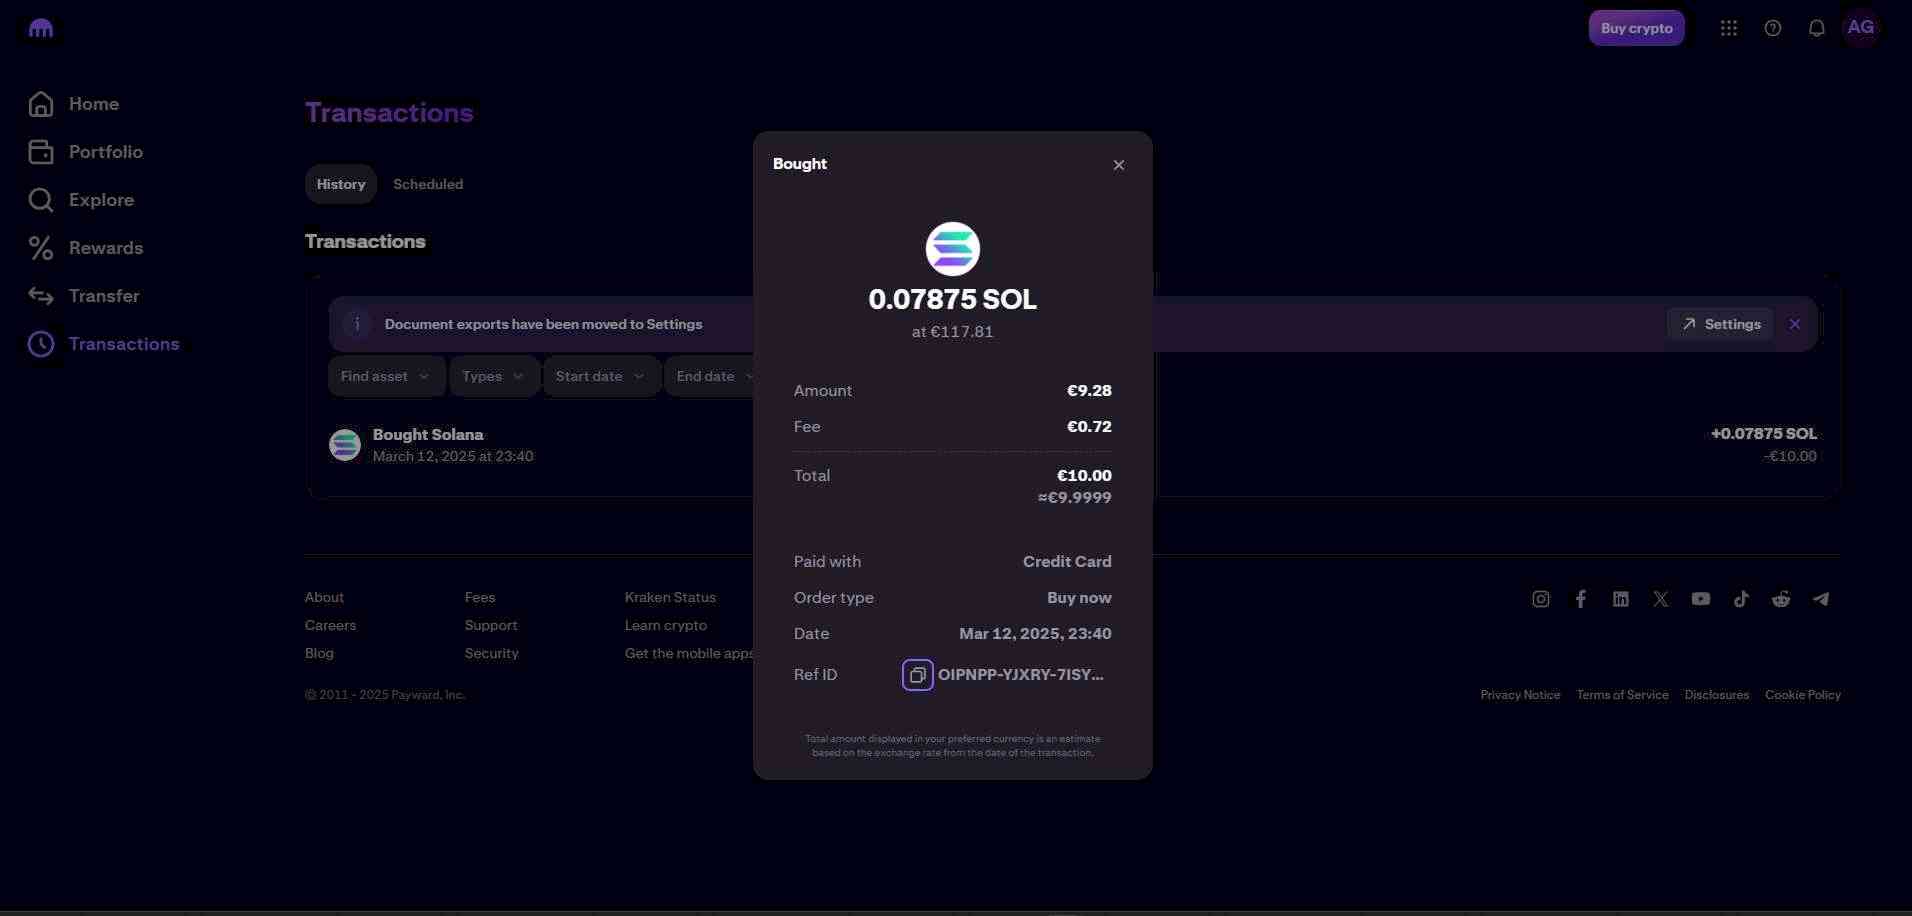Copy the Ref ID with copy icon
This screenshot has height=916, width=1912.
click(917, 675)
